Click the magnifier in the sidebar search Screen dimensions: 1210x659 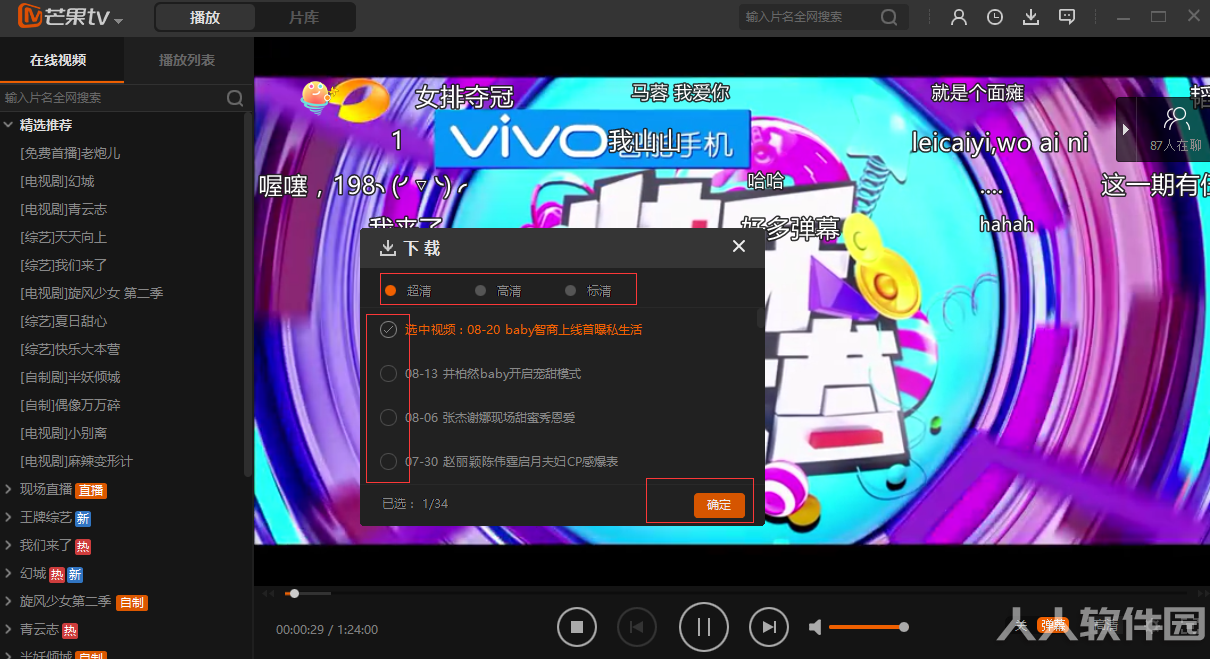click(x=235, y=98)
